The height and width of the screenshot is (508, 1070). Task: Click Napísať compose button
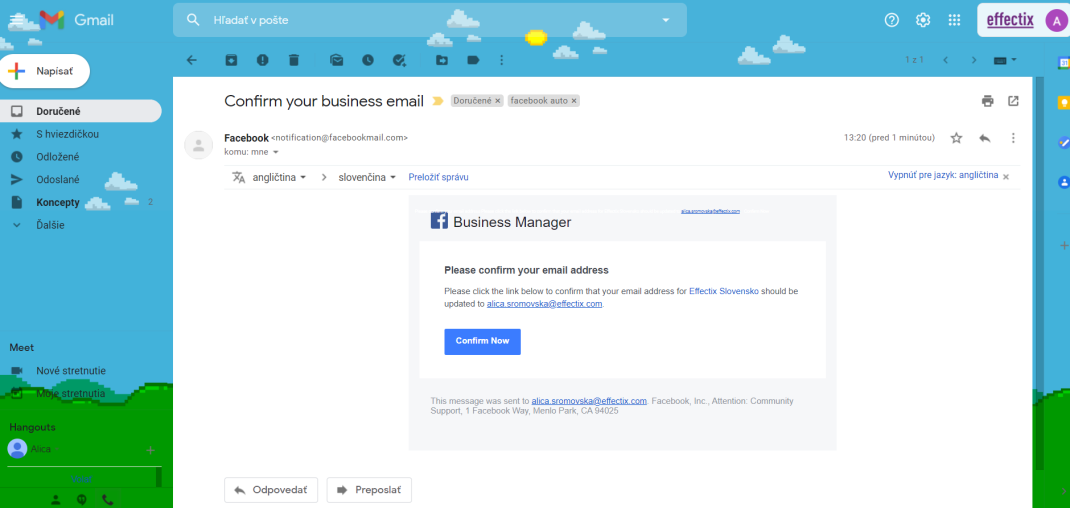tap(45, 71)
